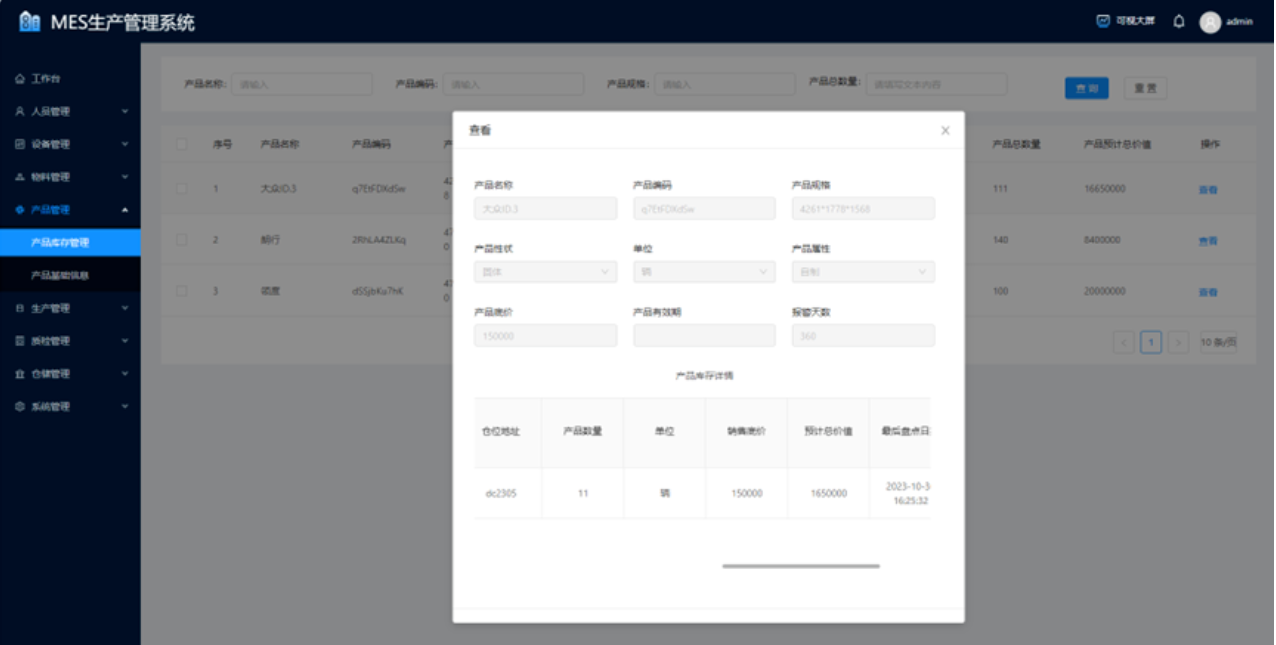Open the 可视大屏 dashboard icon

1103,21
